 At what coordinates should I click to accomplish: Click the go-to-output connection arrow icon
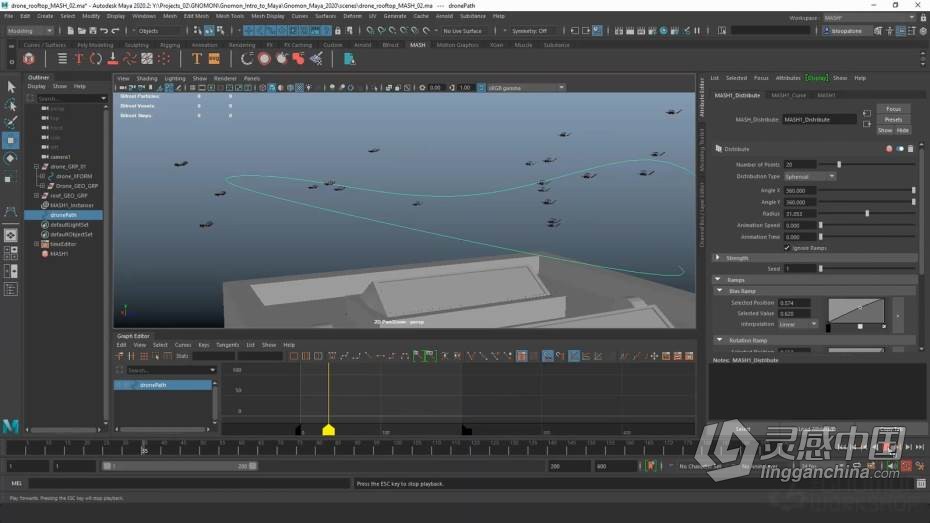pyautogui.click(x=867, y=124)
